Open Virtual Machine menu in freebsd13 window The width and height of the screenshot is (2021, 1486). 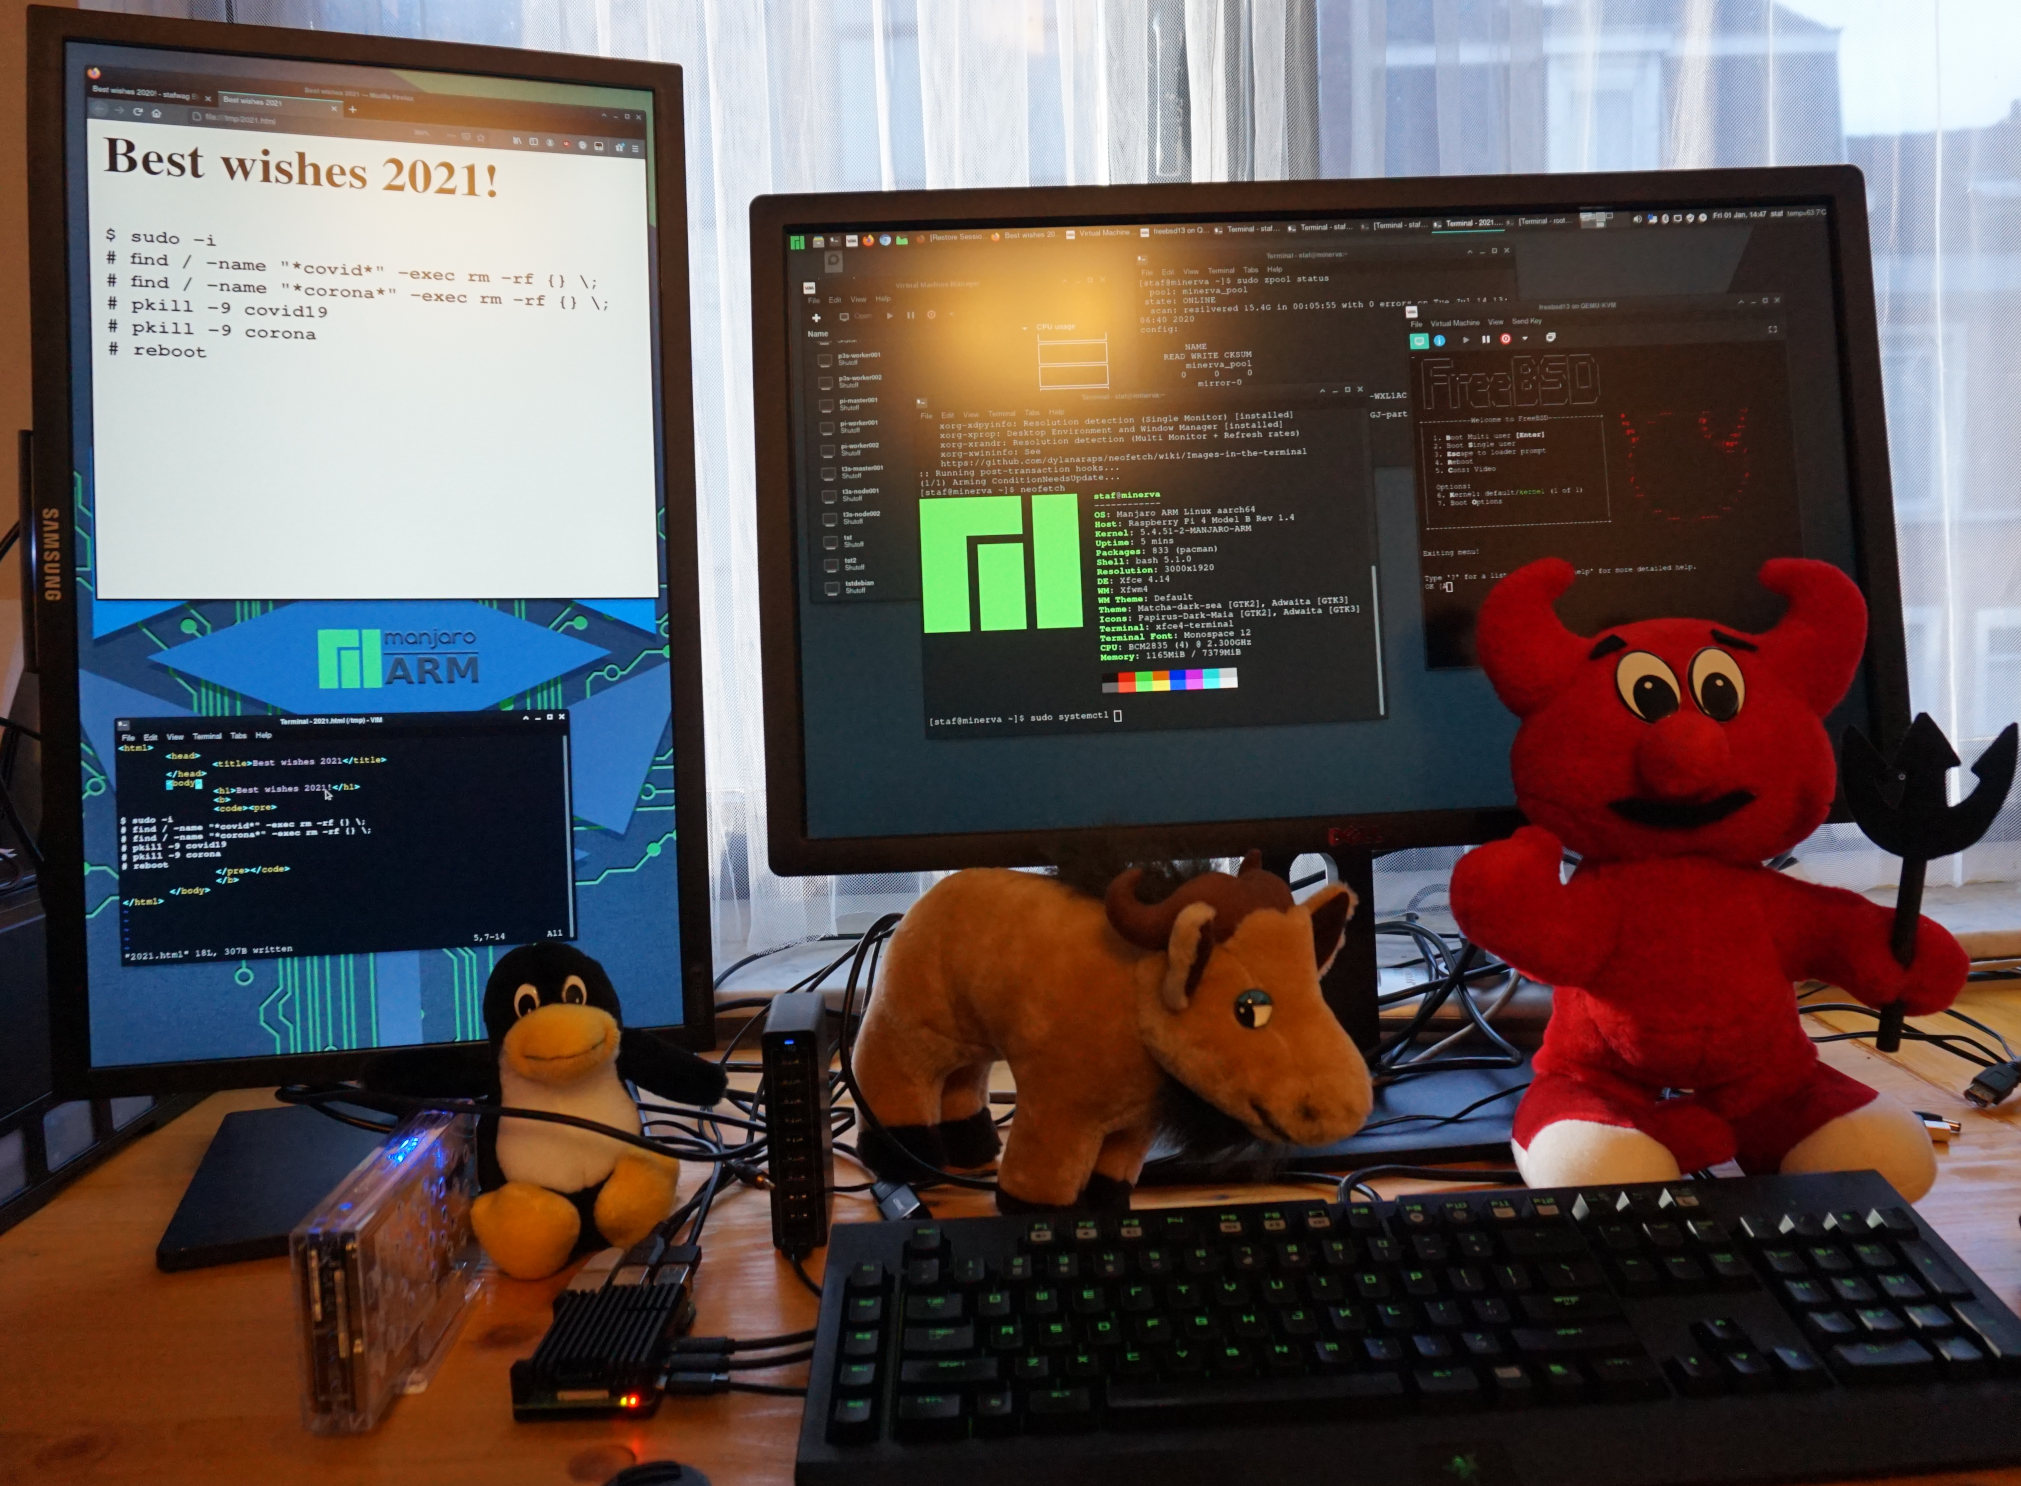pos(1454,323)
